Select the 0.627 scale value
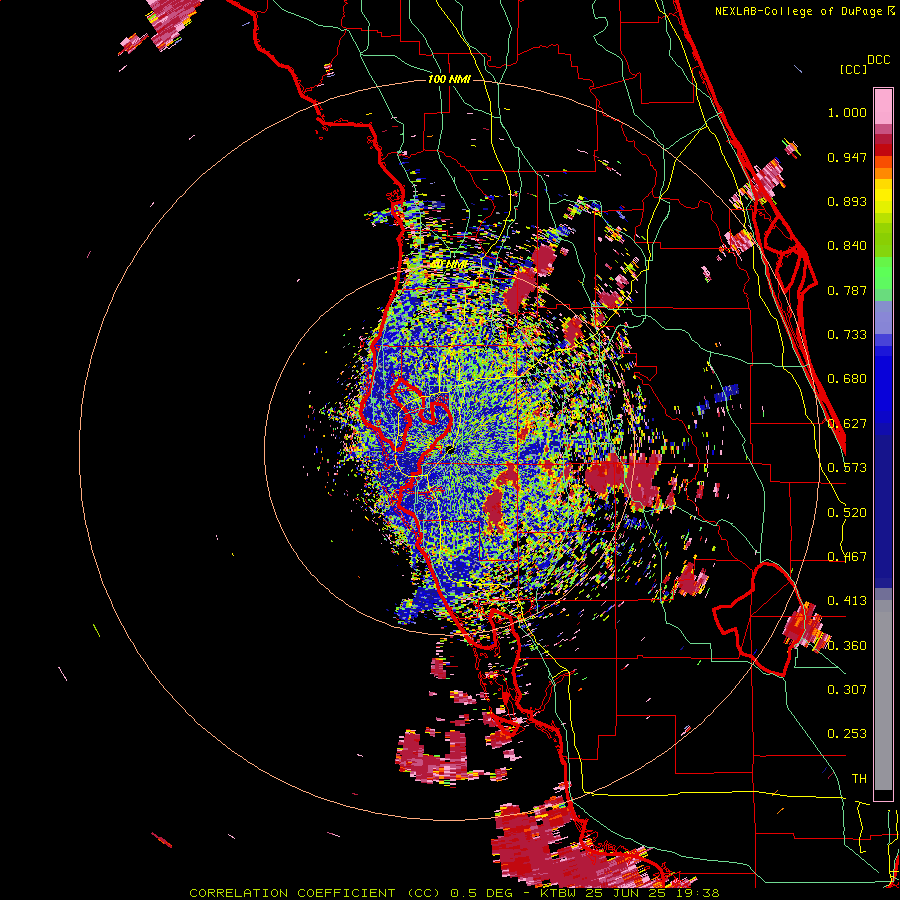 (847, 424)
